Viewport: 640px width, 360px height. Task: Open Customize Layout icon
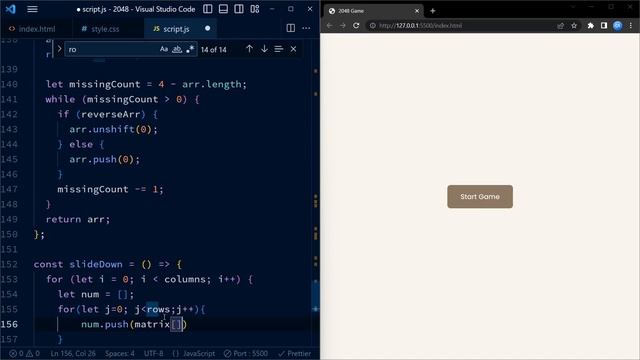[x=255, y=9]
